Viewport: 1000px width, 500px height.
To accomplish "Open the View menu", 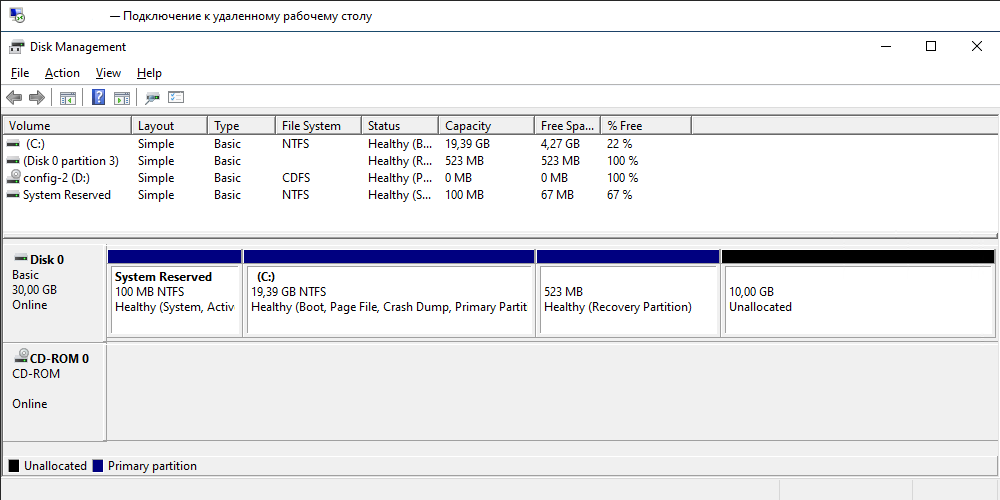I will (x=108, y=73).
